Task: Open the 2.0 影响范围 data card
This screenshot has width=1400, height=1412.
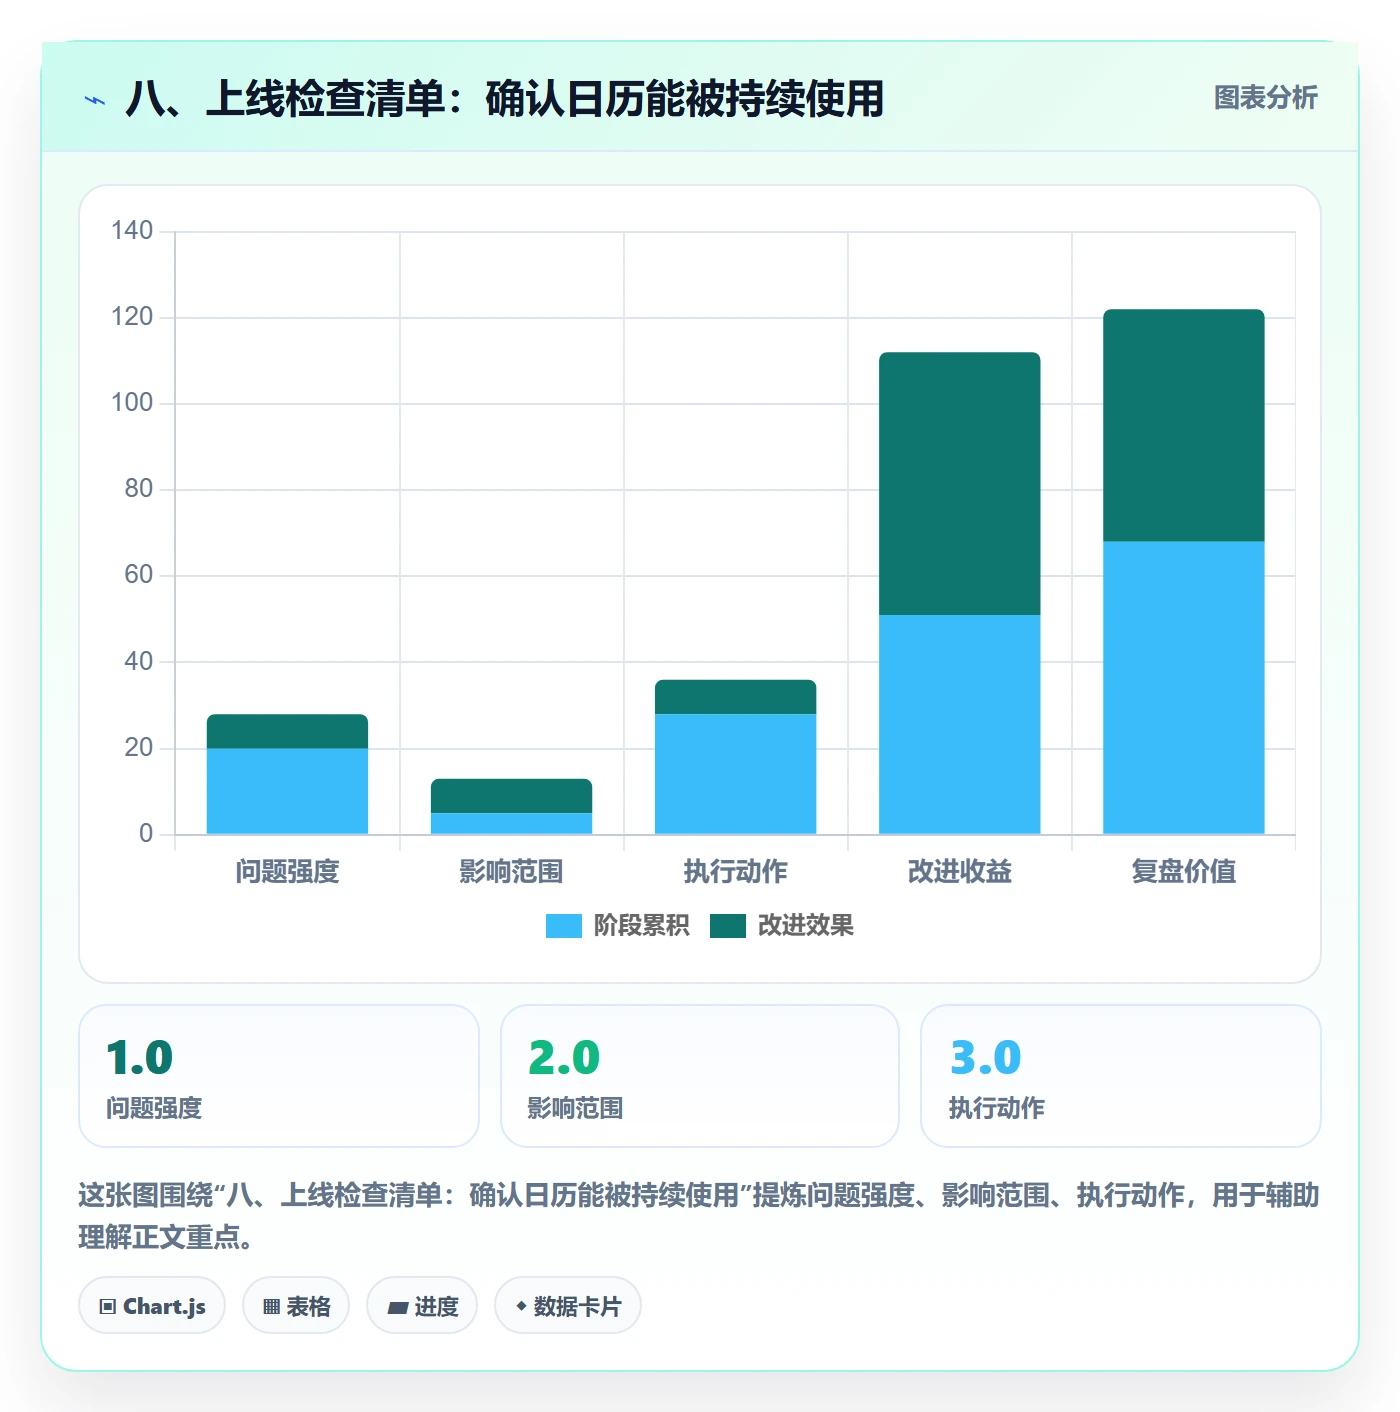Action: pos(700,1076)
